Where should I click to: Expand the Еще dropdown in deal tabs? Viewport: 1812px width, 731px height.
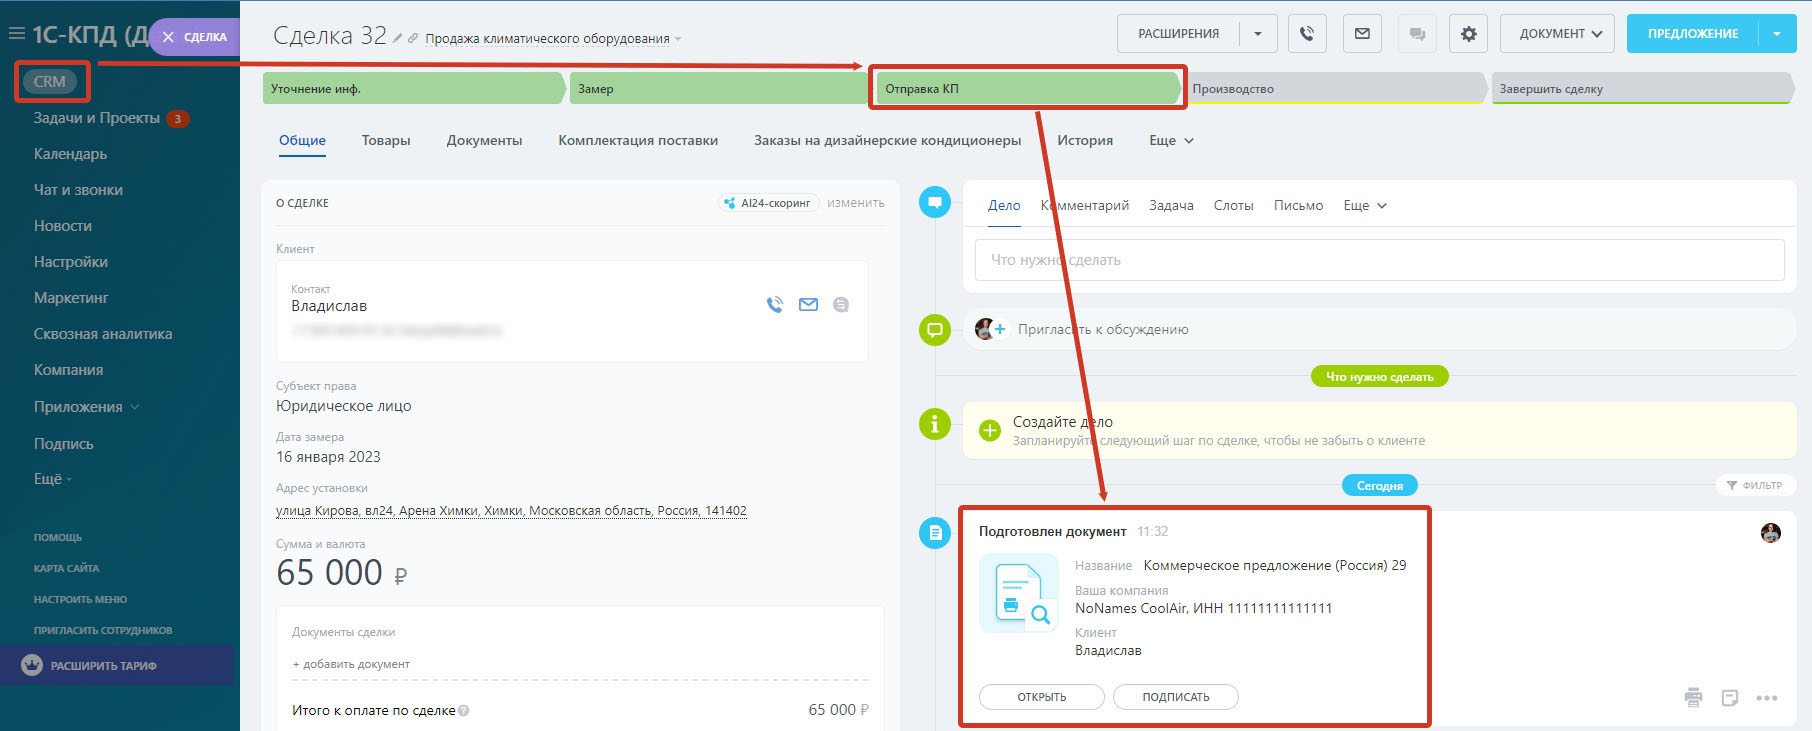pos(1171,141)
